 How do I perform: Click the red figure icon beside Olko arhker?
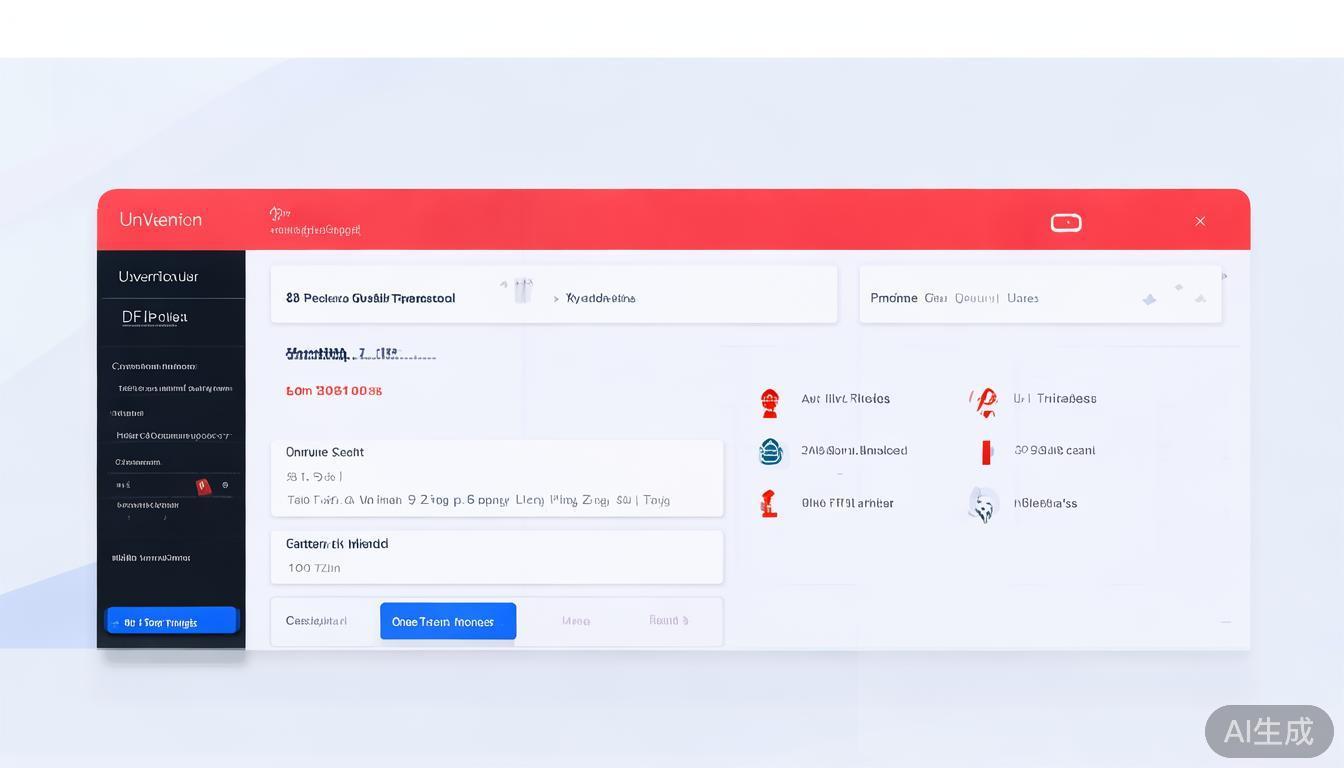tap(768, 503)
